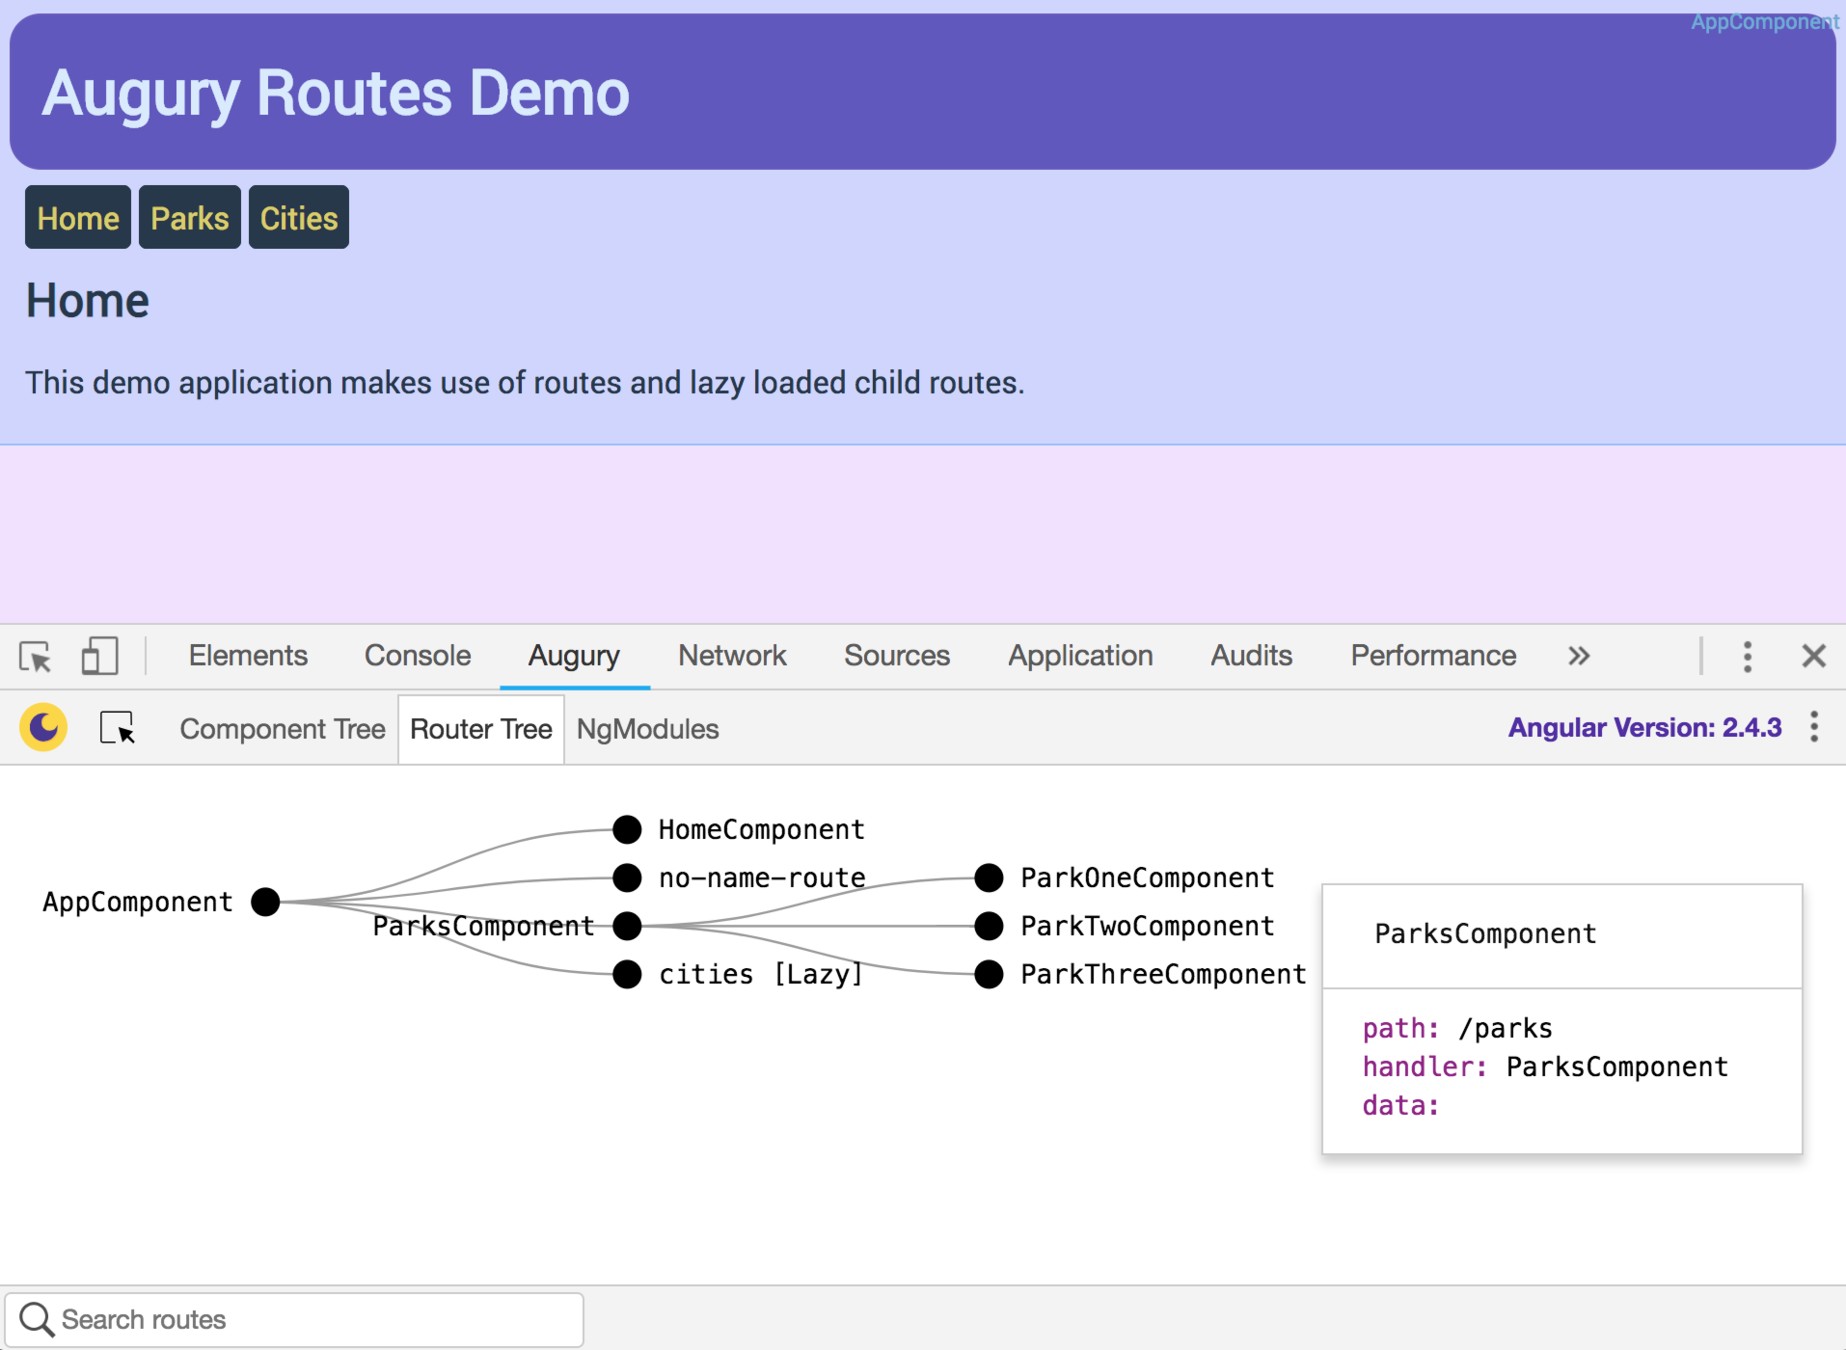Click the demo application description sentence
Image resolution: width=1846 pixels, height=1350 pixels.
pos(525,382)
